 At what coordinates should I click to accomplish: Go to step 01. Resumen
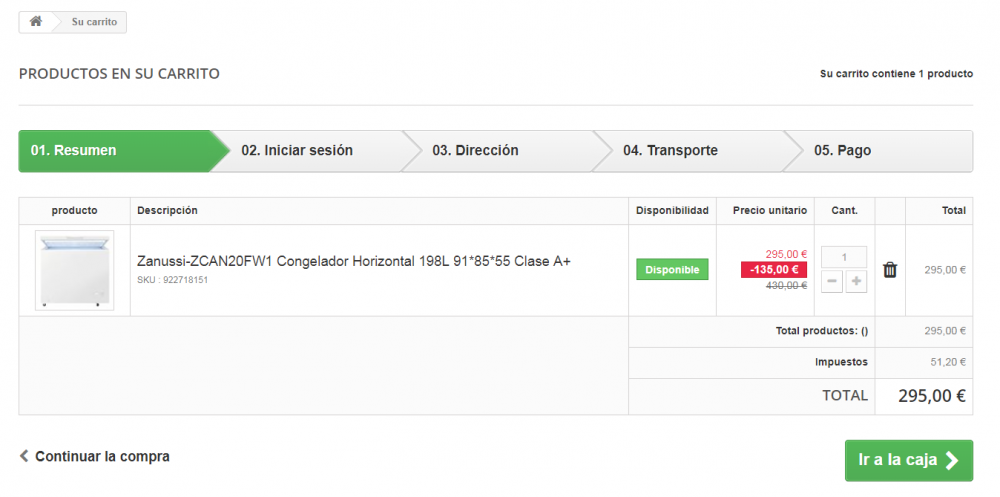(110, 151)
